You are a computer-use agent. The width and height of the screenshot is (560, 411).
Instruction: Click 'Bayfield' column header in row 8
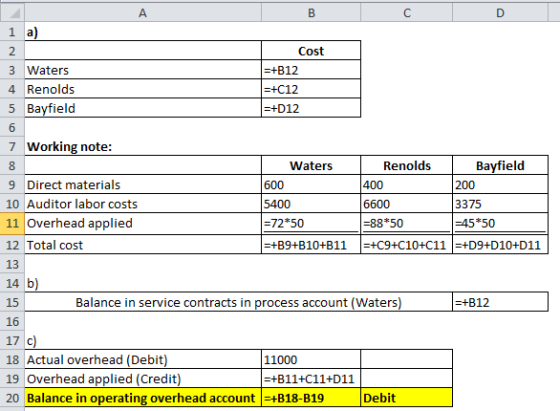click(500, 165)
